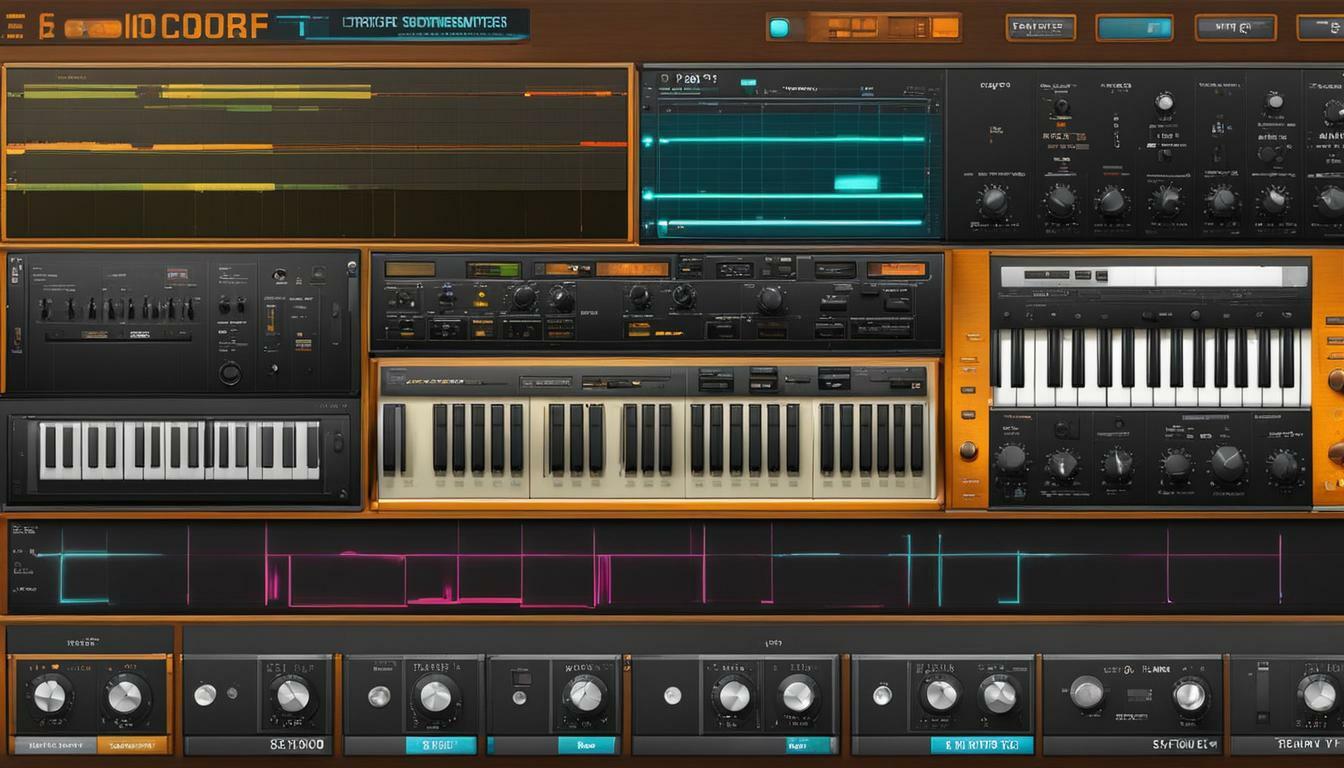1344x768 pixels.
Task: Click the small keyboard on the black left unit
Action: [x=181, y=450]
